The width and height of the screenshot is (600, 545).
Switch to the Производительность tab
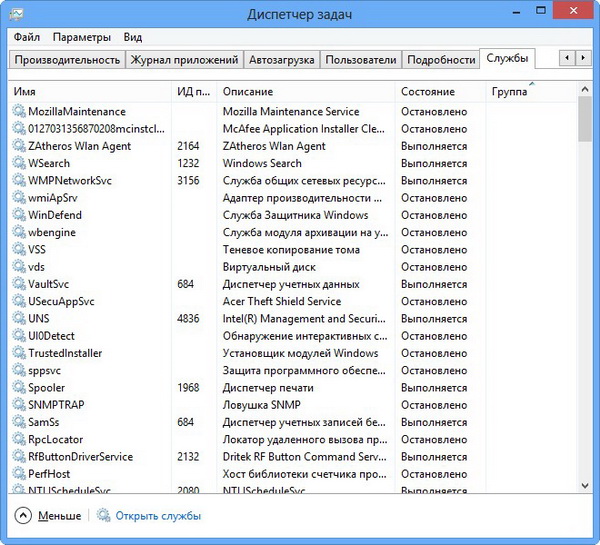tap(67, 60)
